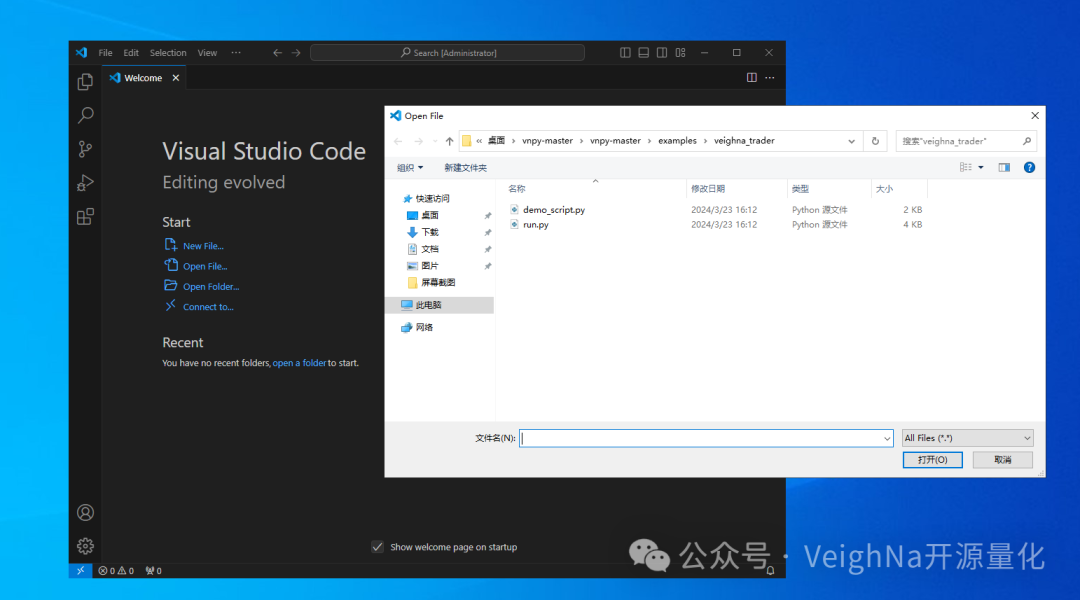Toggle the preview pane in file dialog
The height and width of the screenshot is (600, 1080).
pyautogui.click(x=1004, y=168)
